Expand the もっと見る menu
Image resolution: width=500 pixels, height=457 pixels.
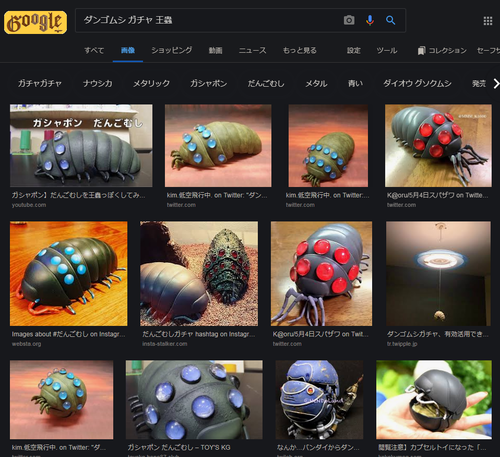tap(300, 51)
